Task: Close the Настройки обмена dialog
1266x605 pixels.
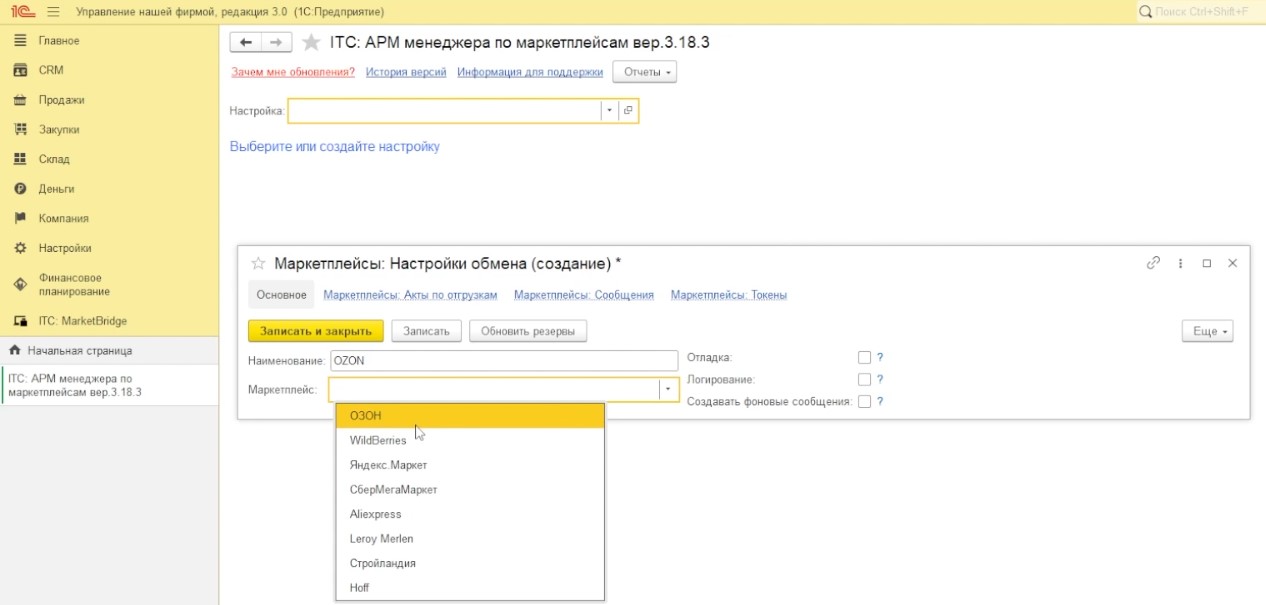Action: click(1232, 263)
